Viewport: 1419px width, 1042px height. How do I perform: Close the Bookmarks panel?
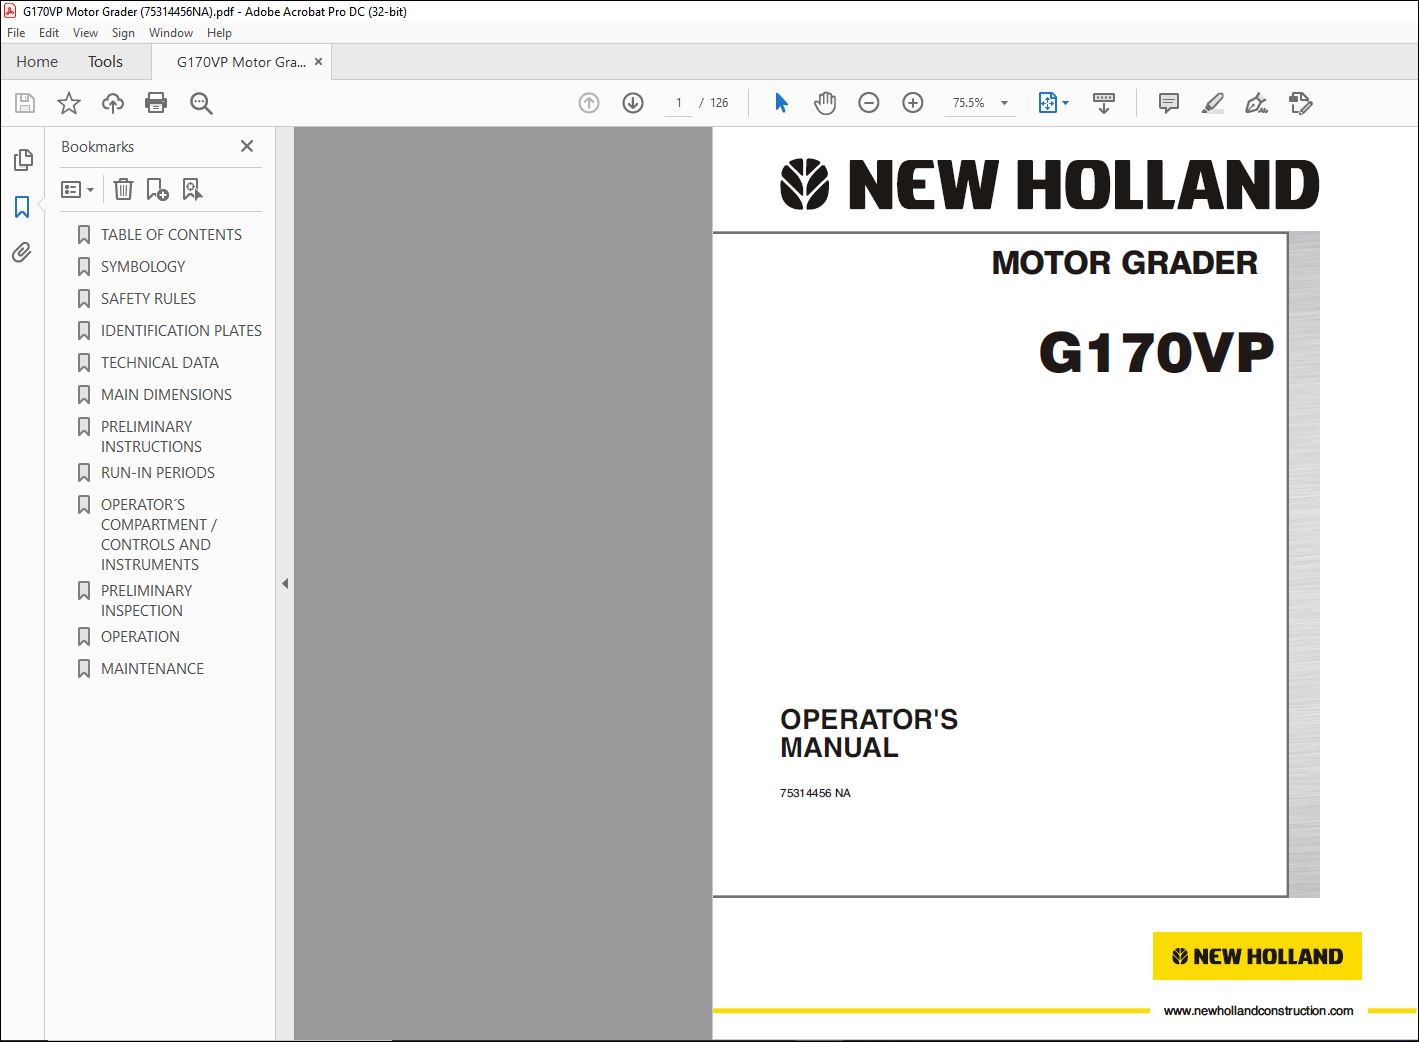[x=247, y=146]
